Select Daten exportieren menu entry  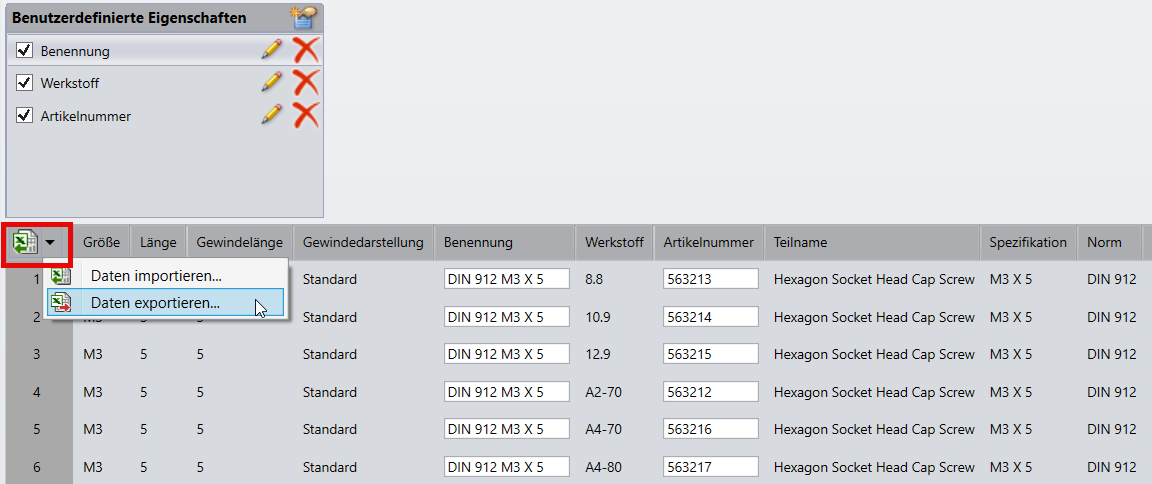click(x=155, y=302)
